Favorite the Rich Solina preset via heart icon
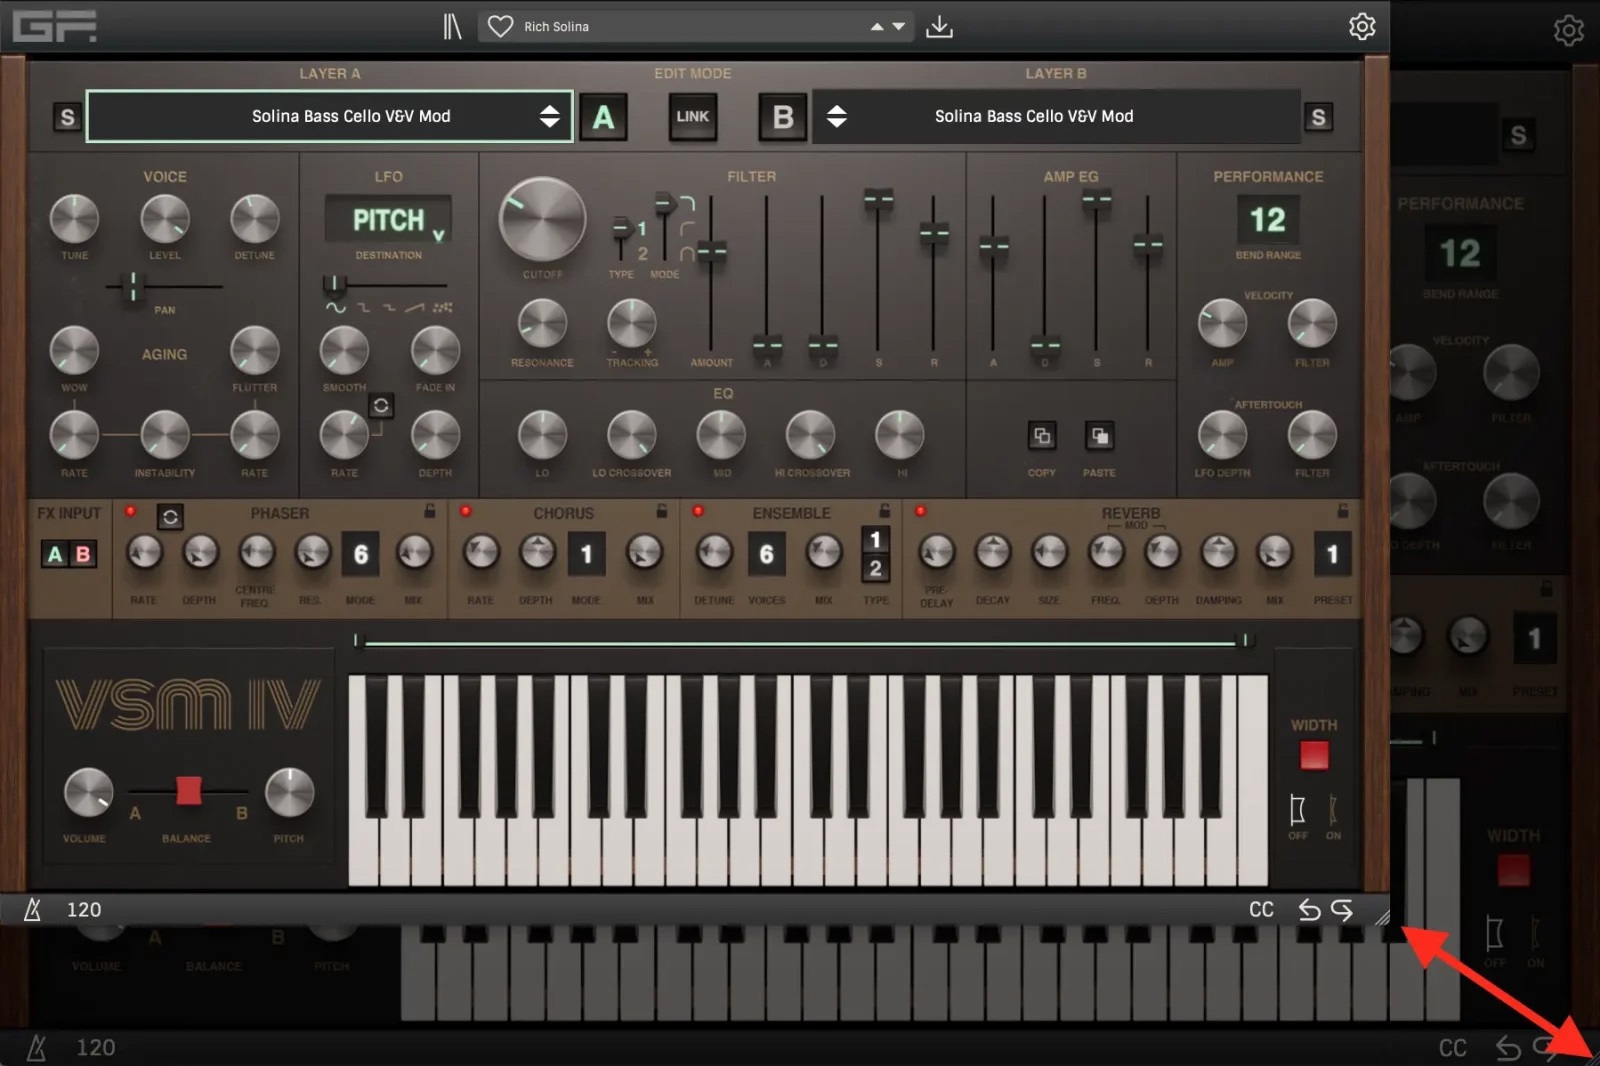 (499, 26)
